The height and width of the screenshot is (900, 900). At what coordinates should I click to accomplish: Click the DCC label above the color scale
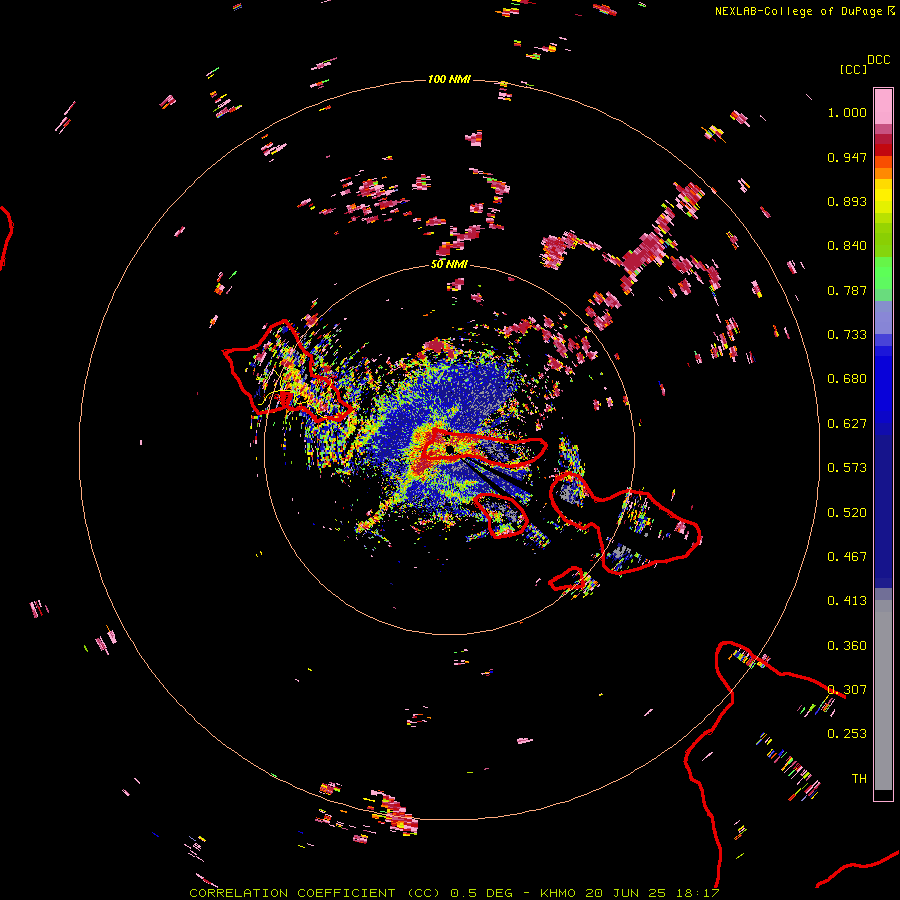[879, 60]
